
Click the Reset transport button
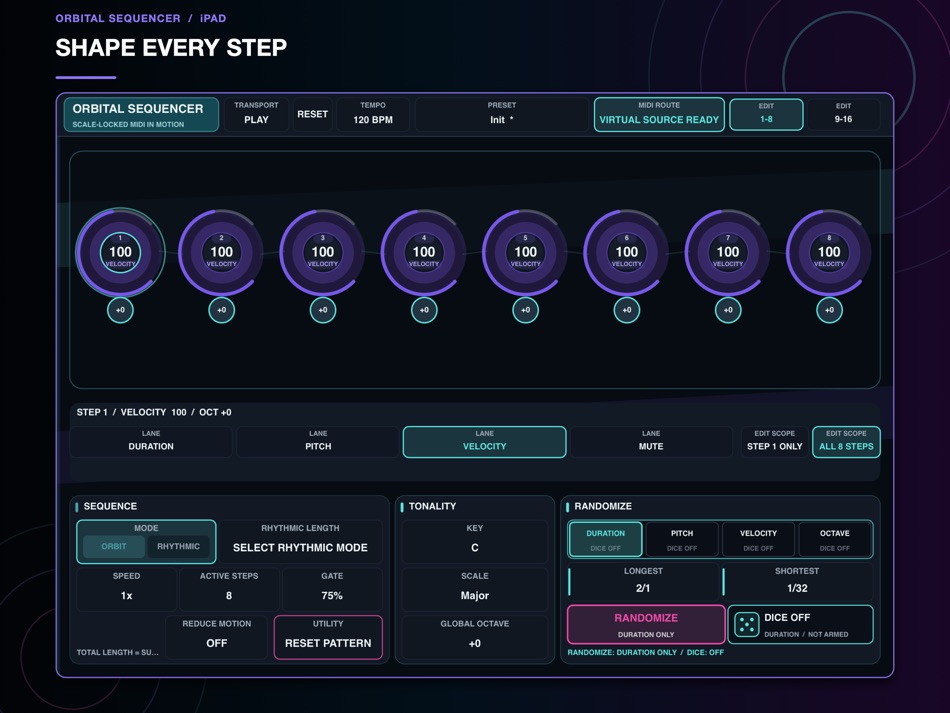point(313,114)
